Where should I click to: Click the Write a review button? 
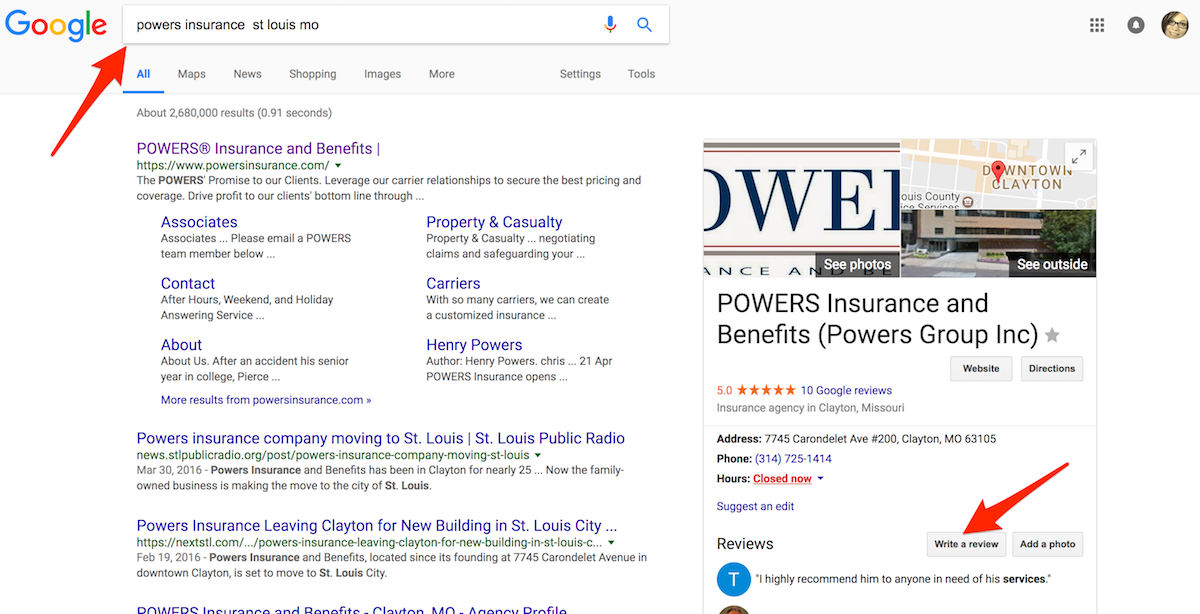(966, 544)
